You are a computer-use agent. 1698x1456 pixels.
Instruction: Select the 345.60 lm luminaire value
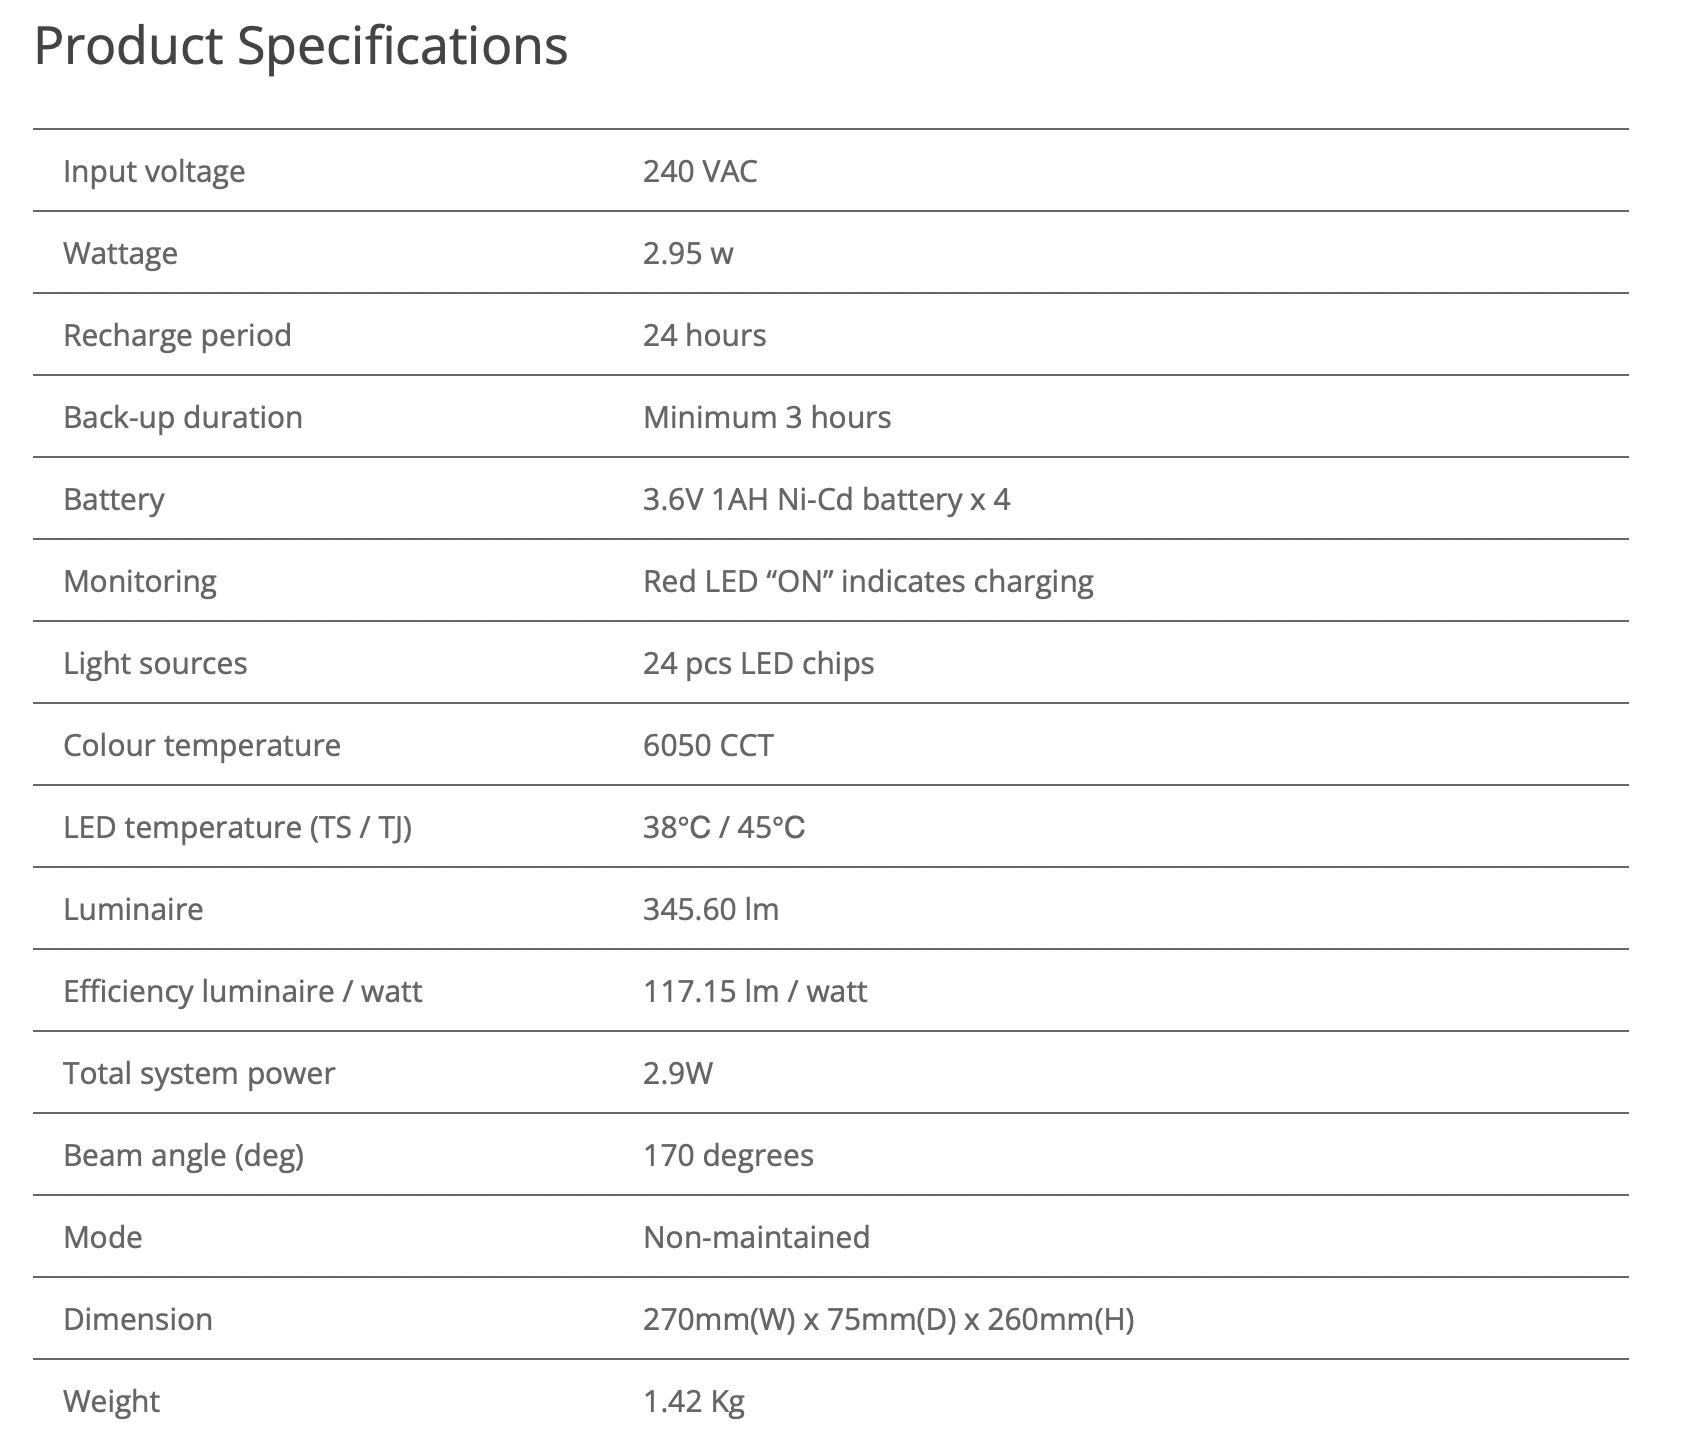coord(711,909)
